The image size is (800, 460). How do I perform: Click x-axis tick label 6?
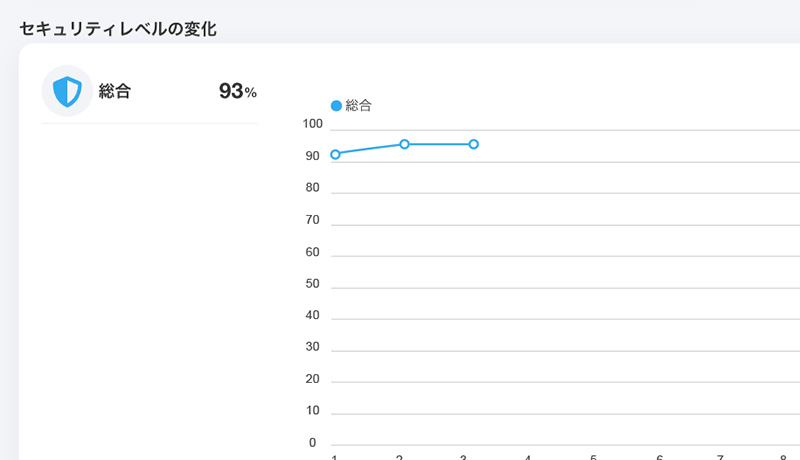tap(659, 457)
